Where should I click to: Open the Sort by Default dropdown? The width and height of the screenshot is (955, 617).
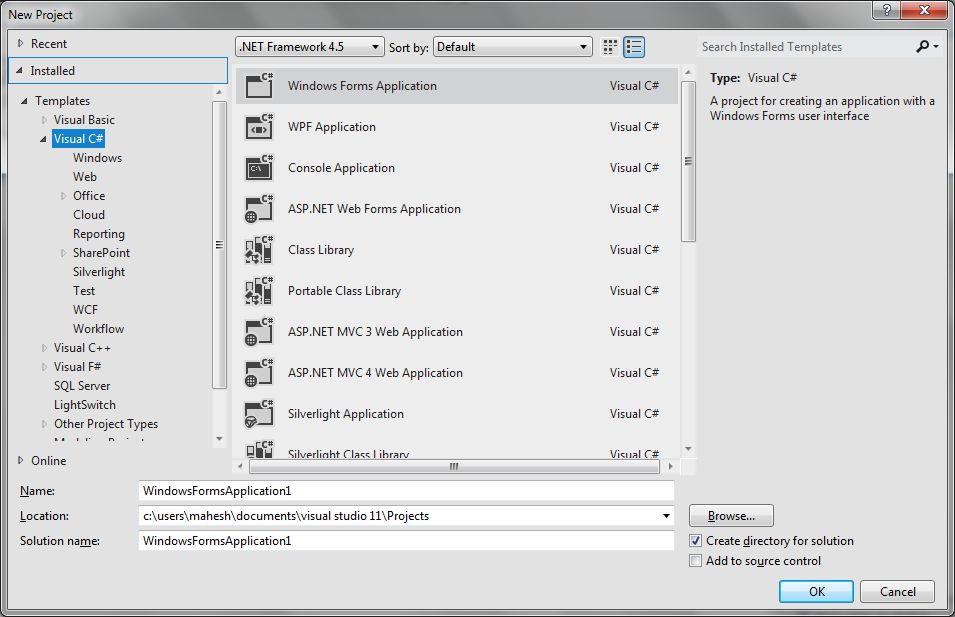pyautogui.click(x=513, y=47)
